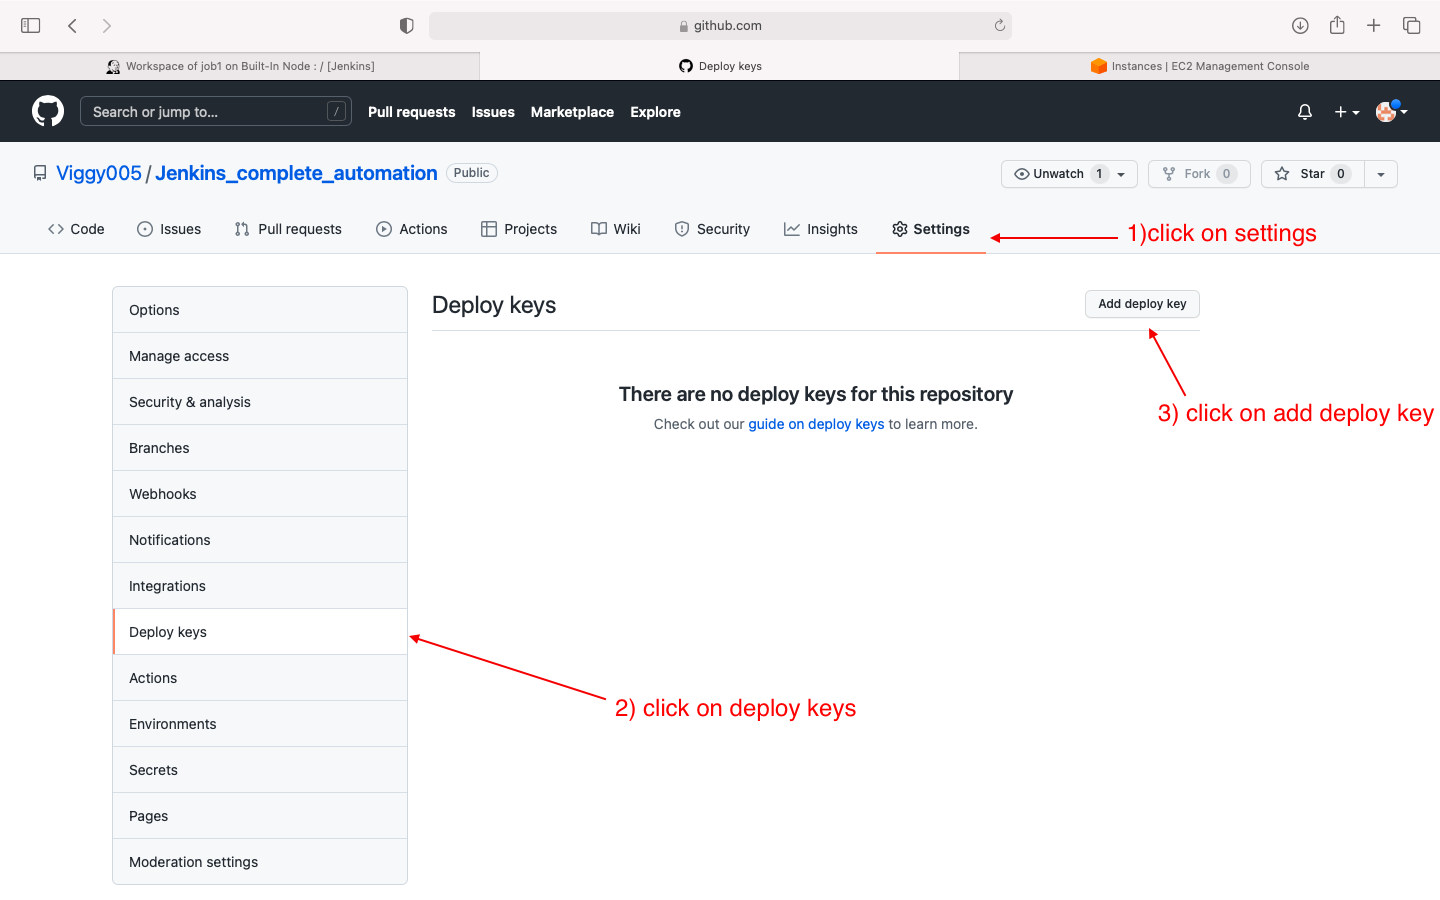Open Safari downloads icon
The height and width of the screenshot is (900, 1440).
click(x=1300, y=25)
